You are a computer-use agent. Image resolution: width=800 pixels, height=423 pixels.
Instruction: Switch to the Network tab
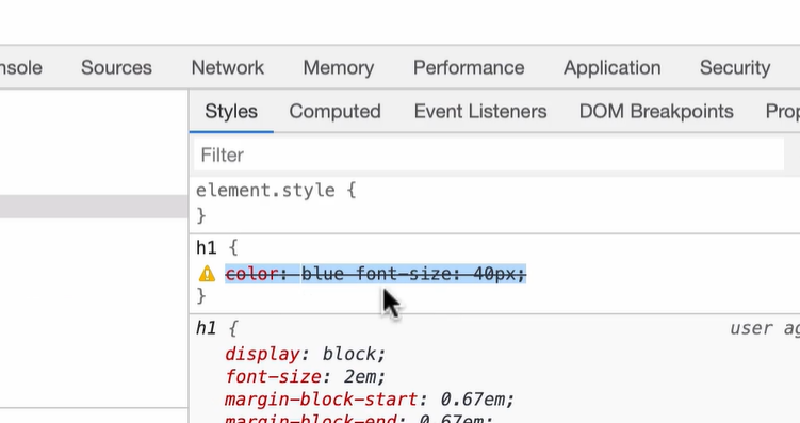click(228, 68)
